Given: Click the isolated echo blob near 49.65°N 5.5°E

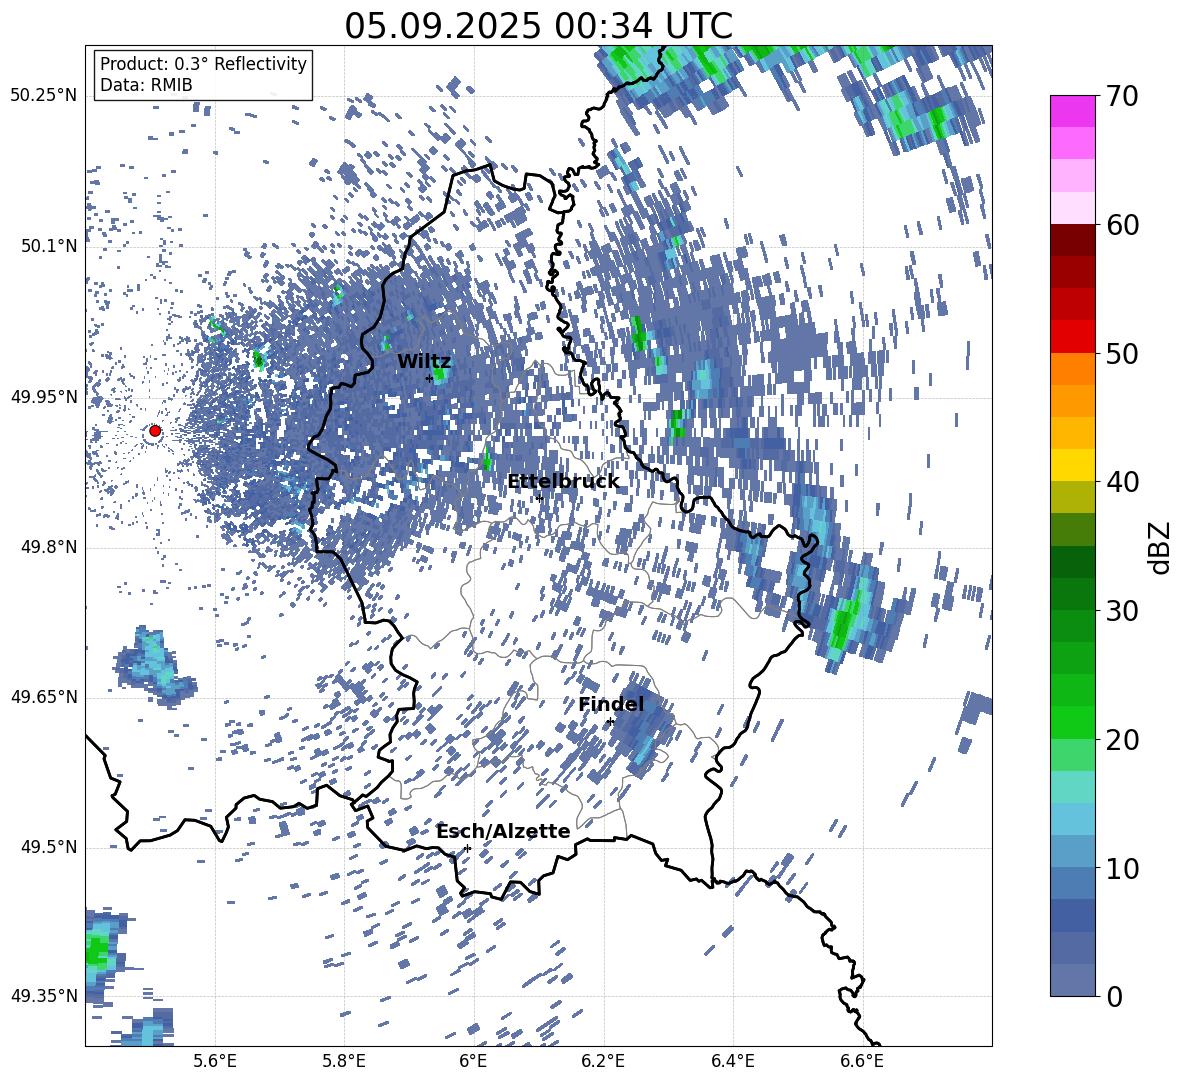Looking at the screenshot, I should (x=155, y=666).
